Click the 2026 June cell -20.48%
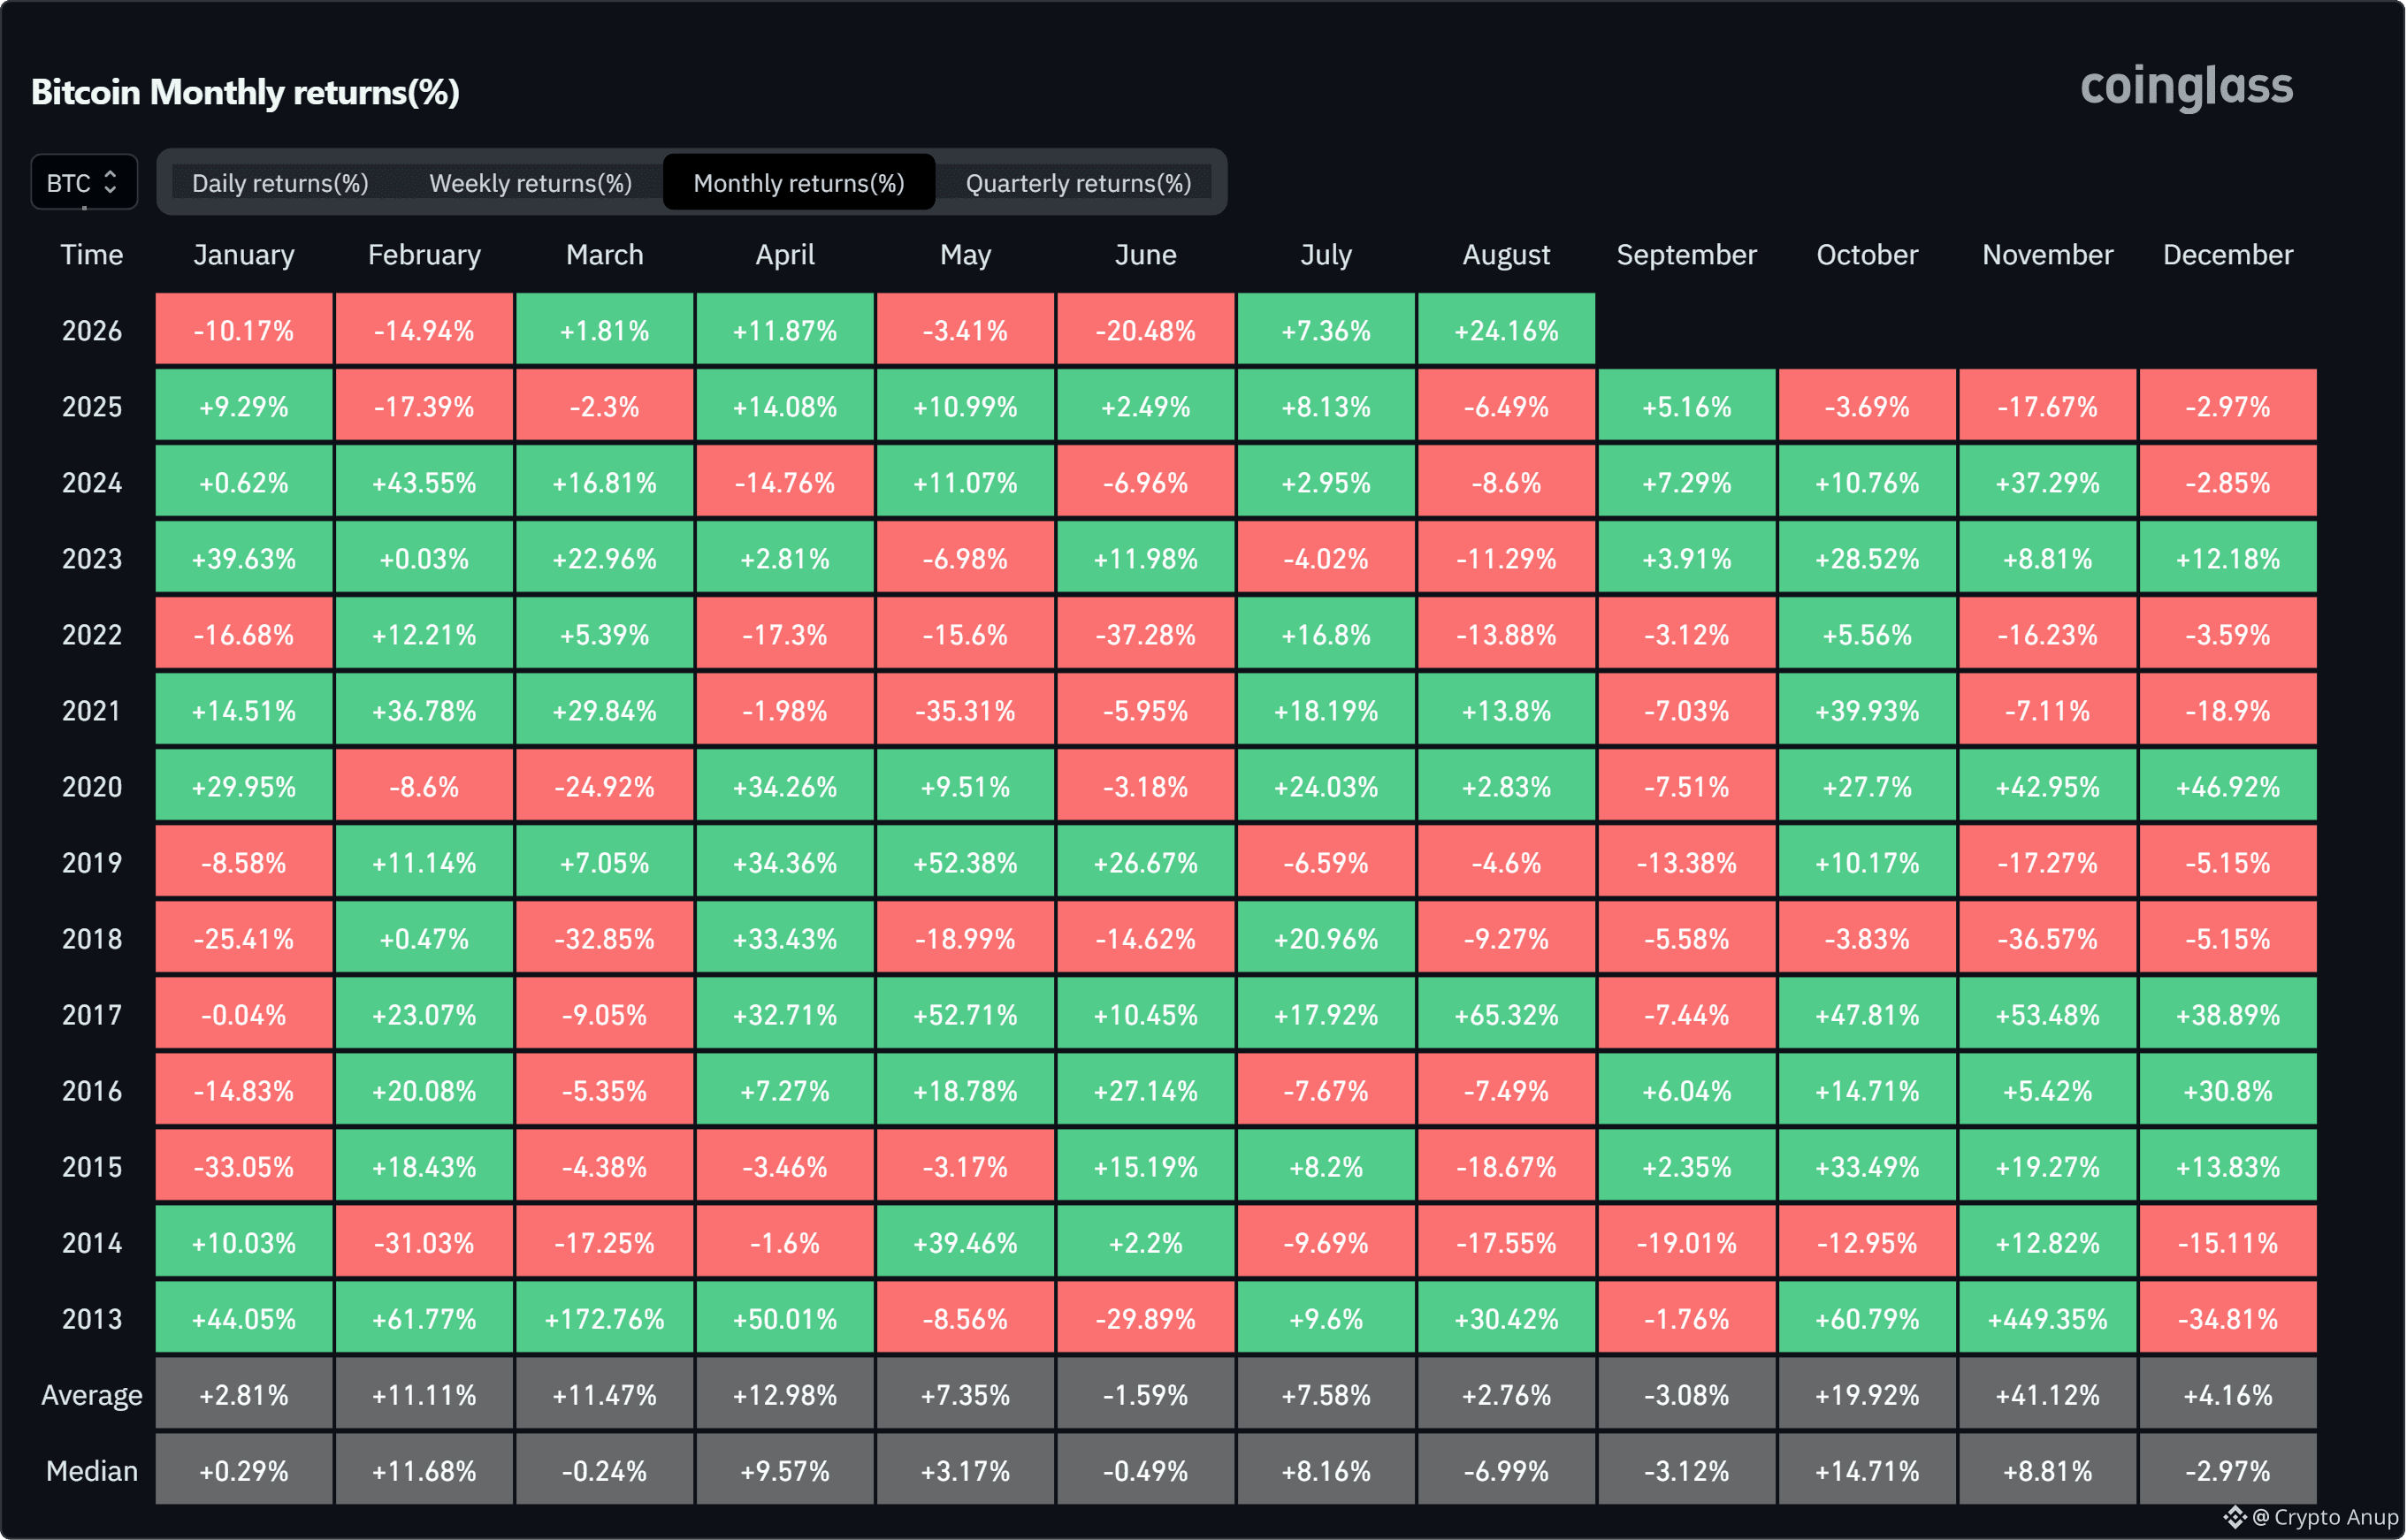The image size is (2407, 1540). click(x=1146, y=329)
